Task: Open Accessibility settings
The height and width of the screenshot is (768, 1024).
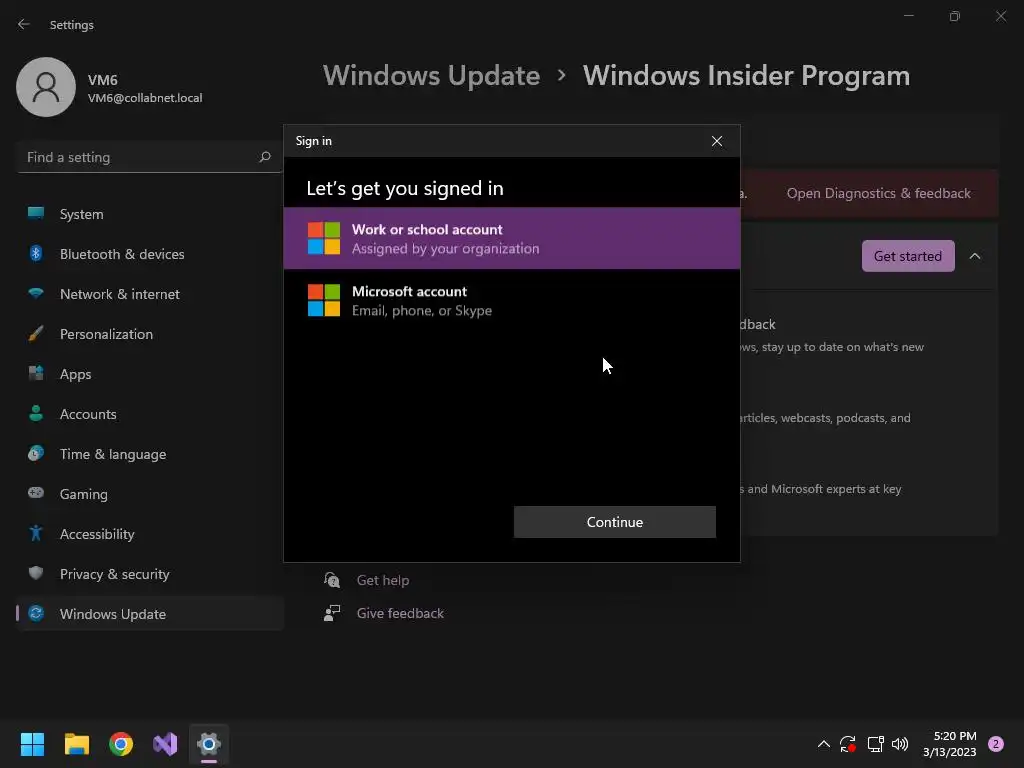Action: (150, 534)
